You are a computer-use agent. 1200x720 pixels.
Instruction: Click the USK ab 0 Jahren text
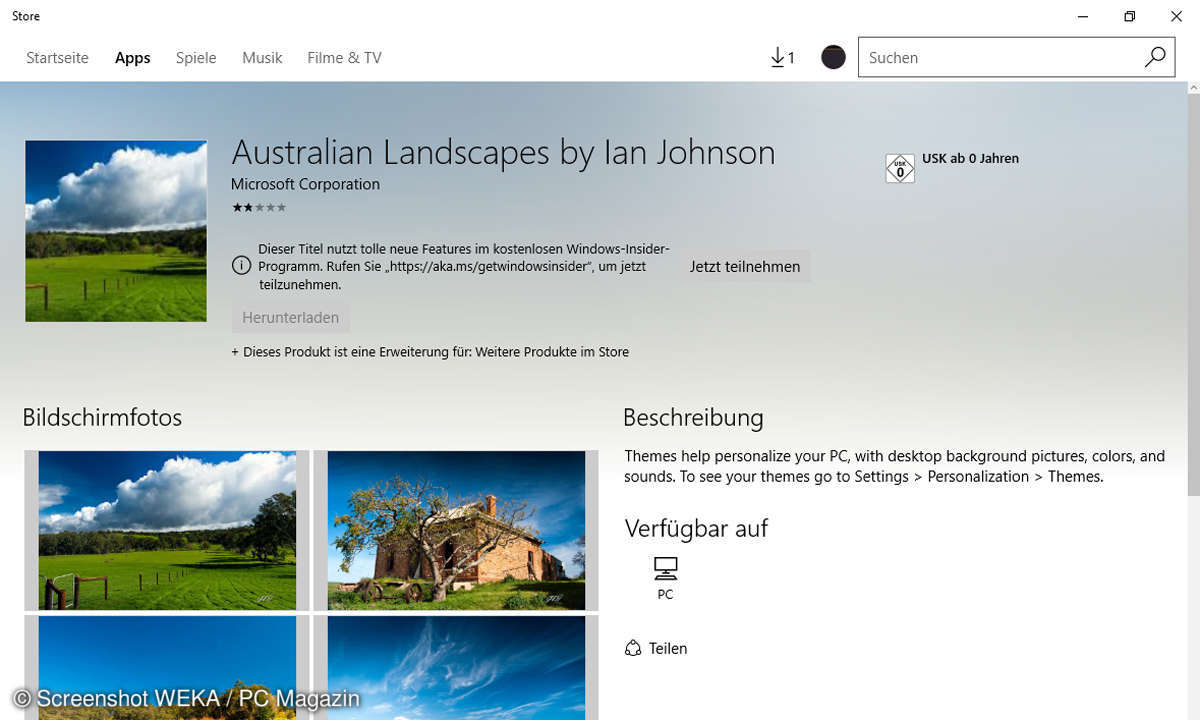point(970,158)
